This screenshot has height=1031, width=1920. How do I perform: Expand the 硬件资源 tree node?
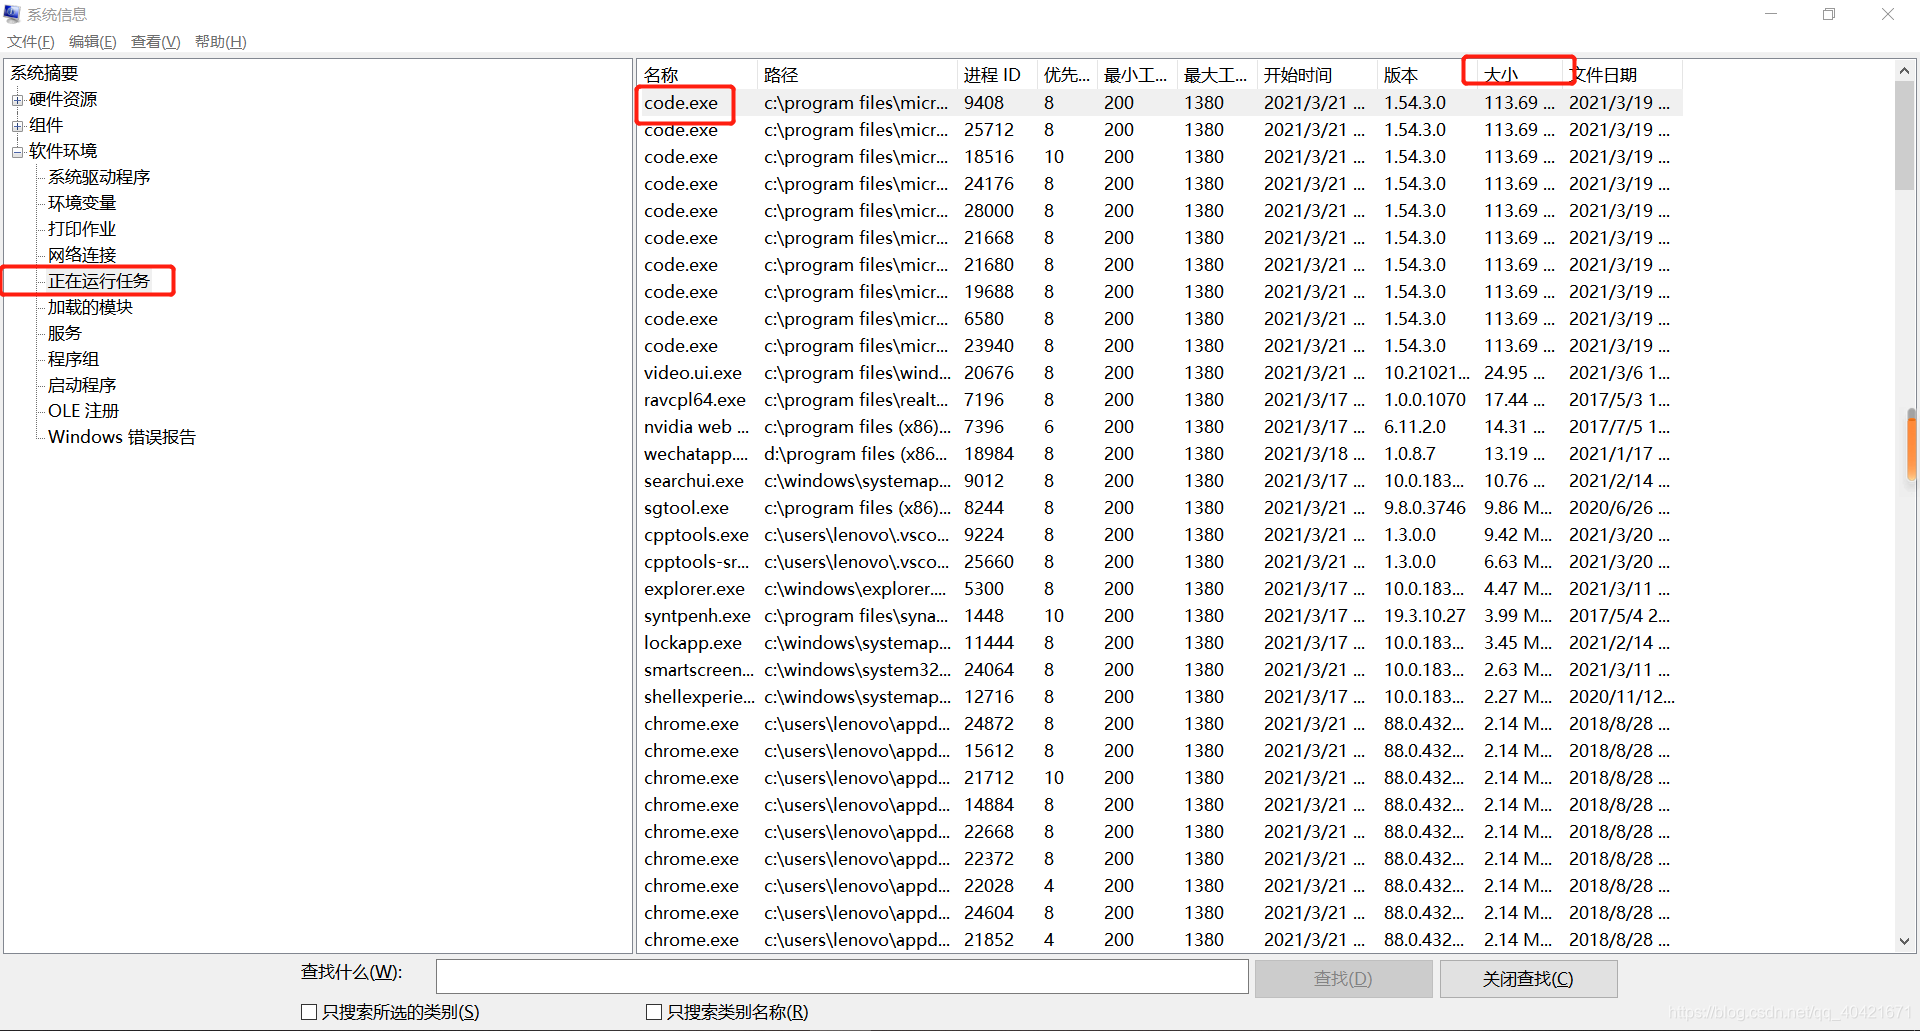(x=18, y=99)
